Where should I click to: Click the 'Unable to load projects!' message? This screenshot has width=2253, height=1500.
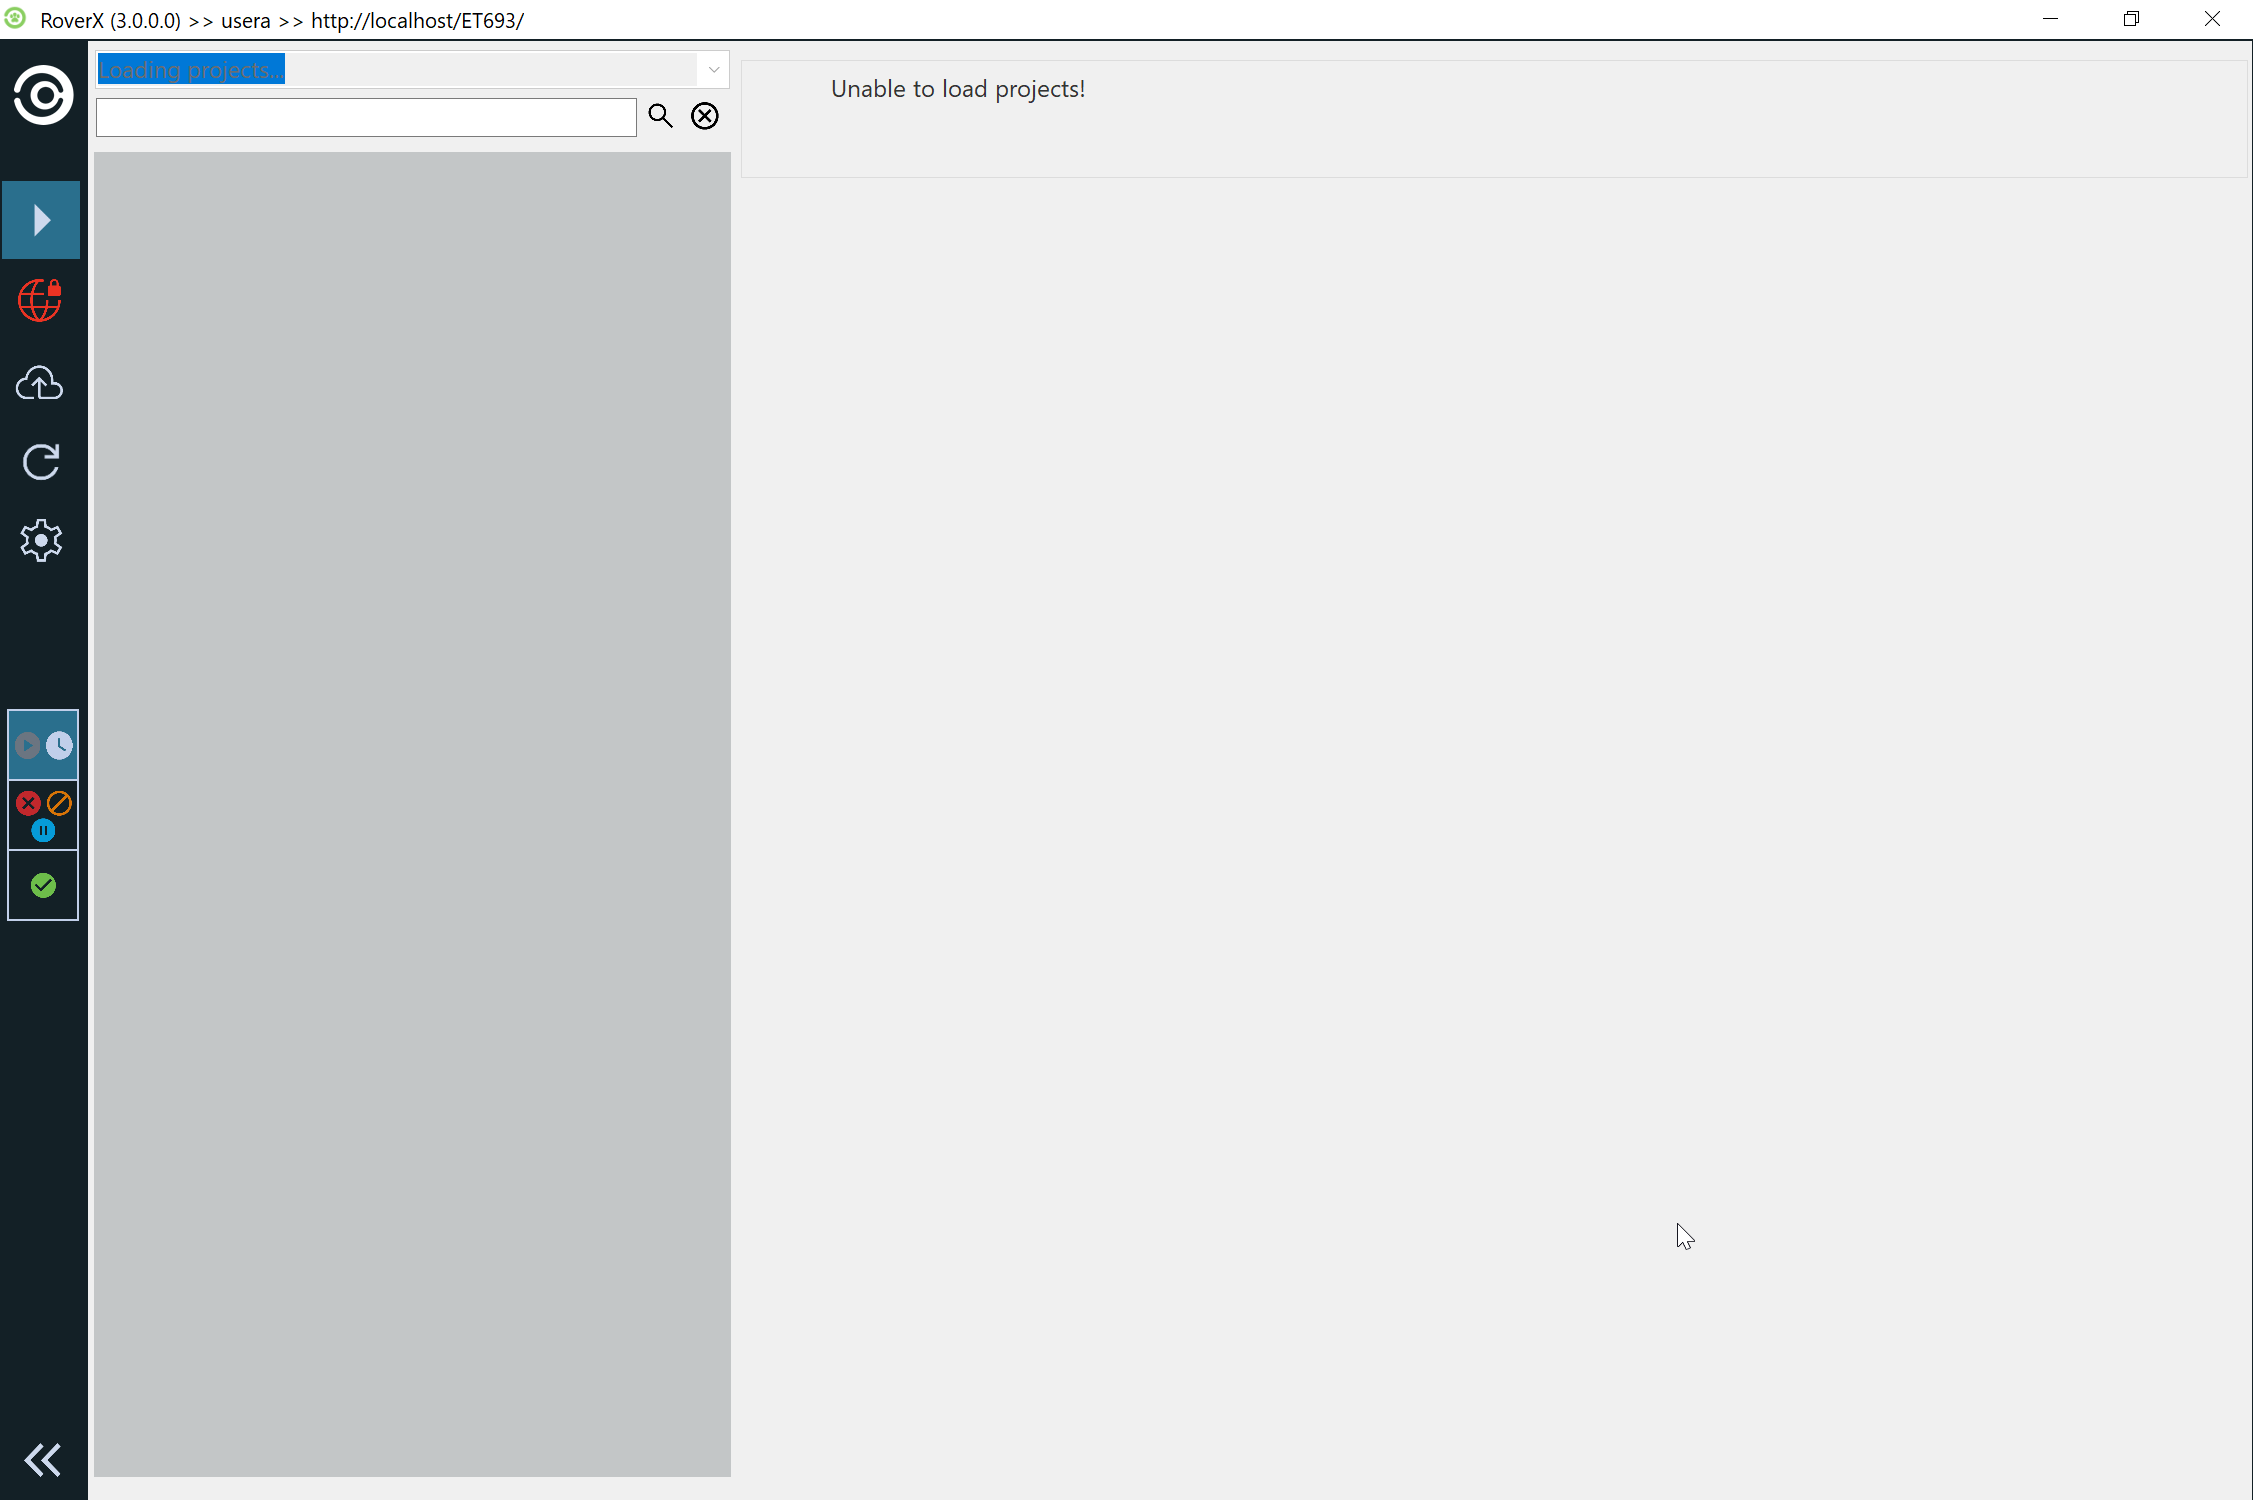click(x=957, y=90)
